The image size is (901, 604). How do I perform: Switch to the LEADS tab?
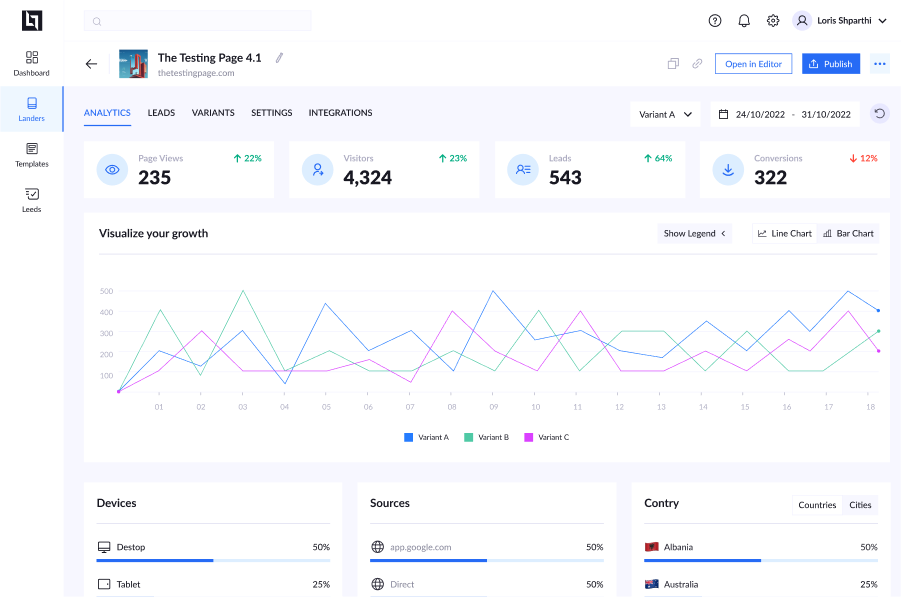point(161,113)
